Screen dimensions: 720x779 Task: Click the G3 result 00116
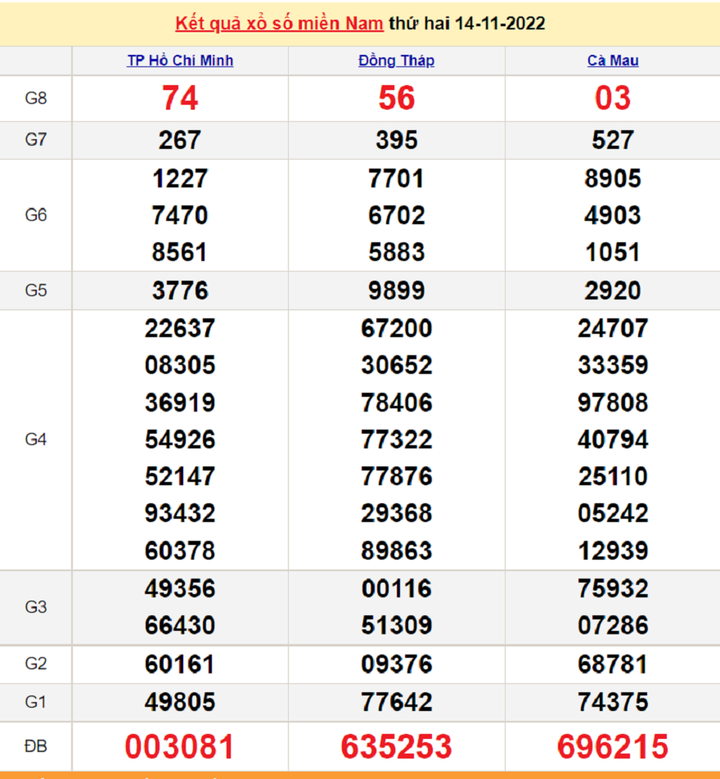pyautogui.click(x=396, y=589)
